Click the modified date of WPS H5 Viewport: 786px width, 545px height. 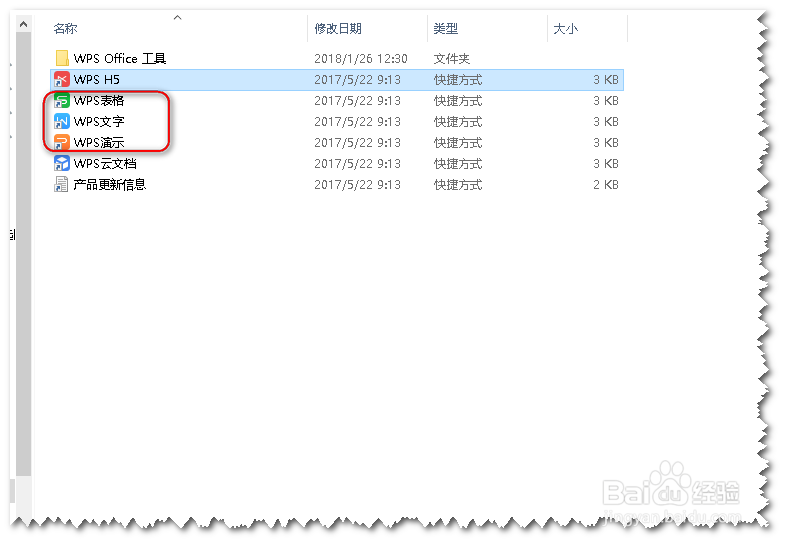coord(357,80)
